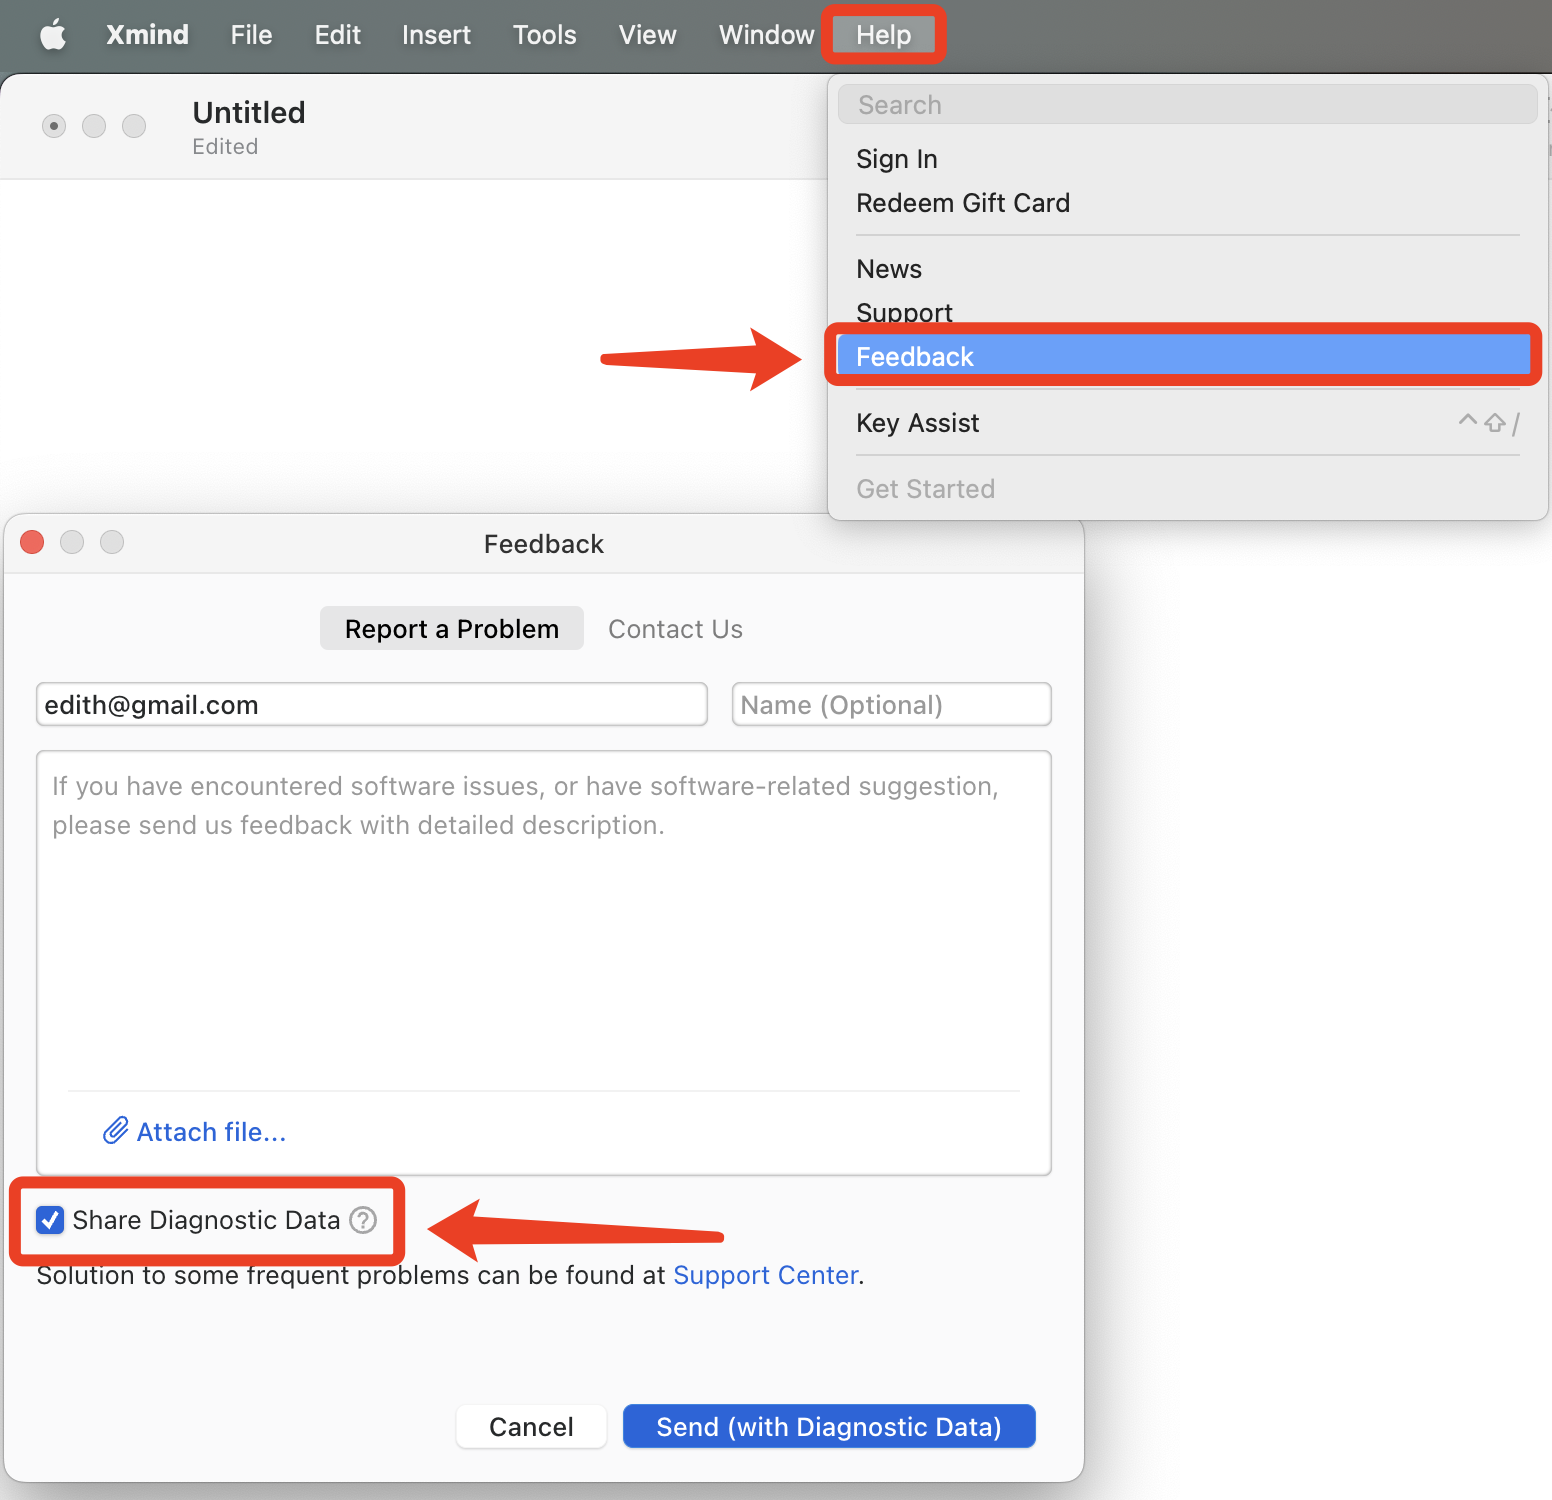
Task: Cancel the Feedback dialog
Action: (x=531, y=1427)
